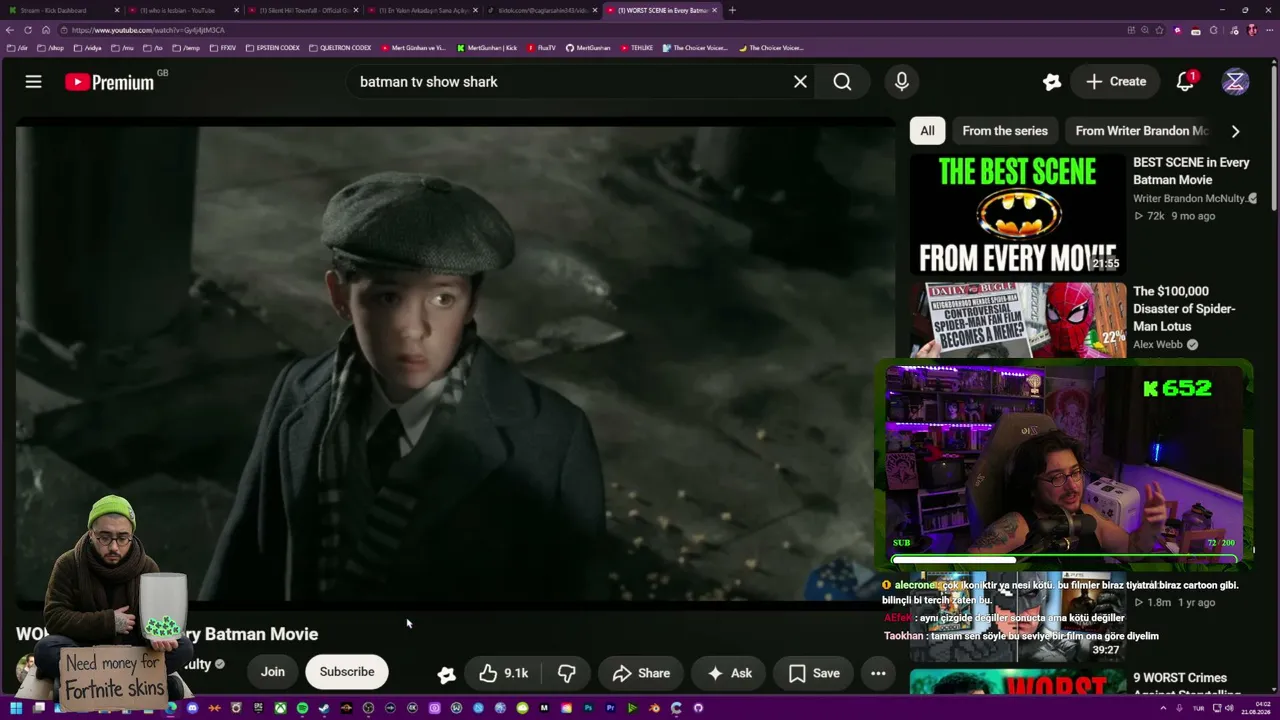
Task: Open Xbox app from the taskbar
Action: click(280, 708)
